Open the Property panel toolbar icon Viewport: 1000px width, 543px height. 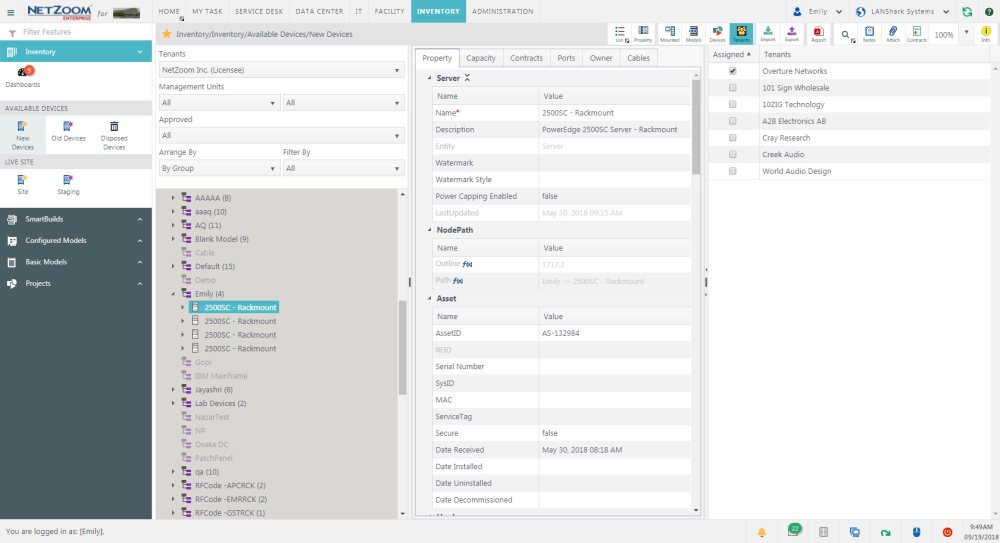[x=643, y=34]
